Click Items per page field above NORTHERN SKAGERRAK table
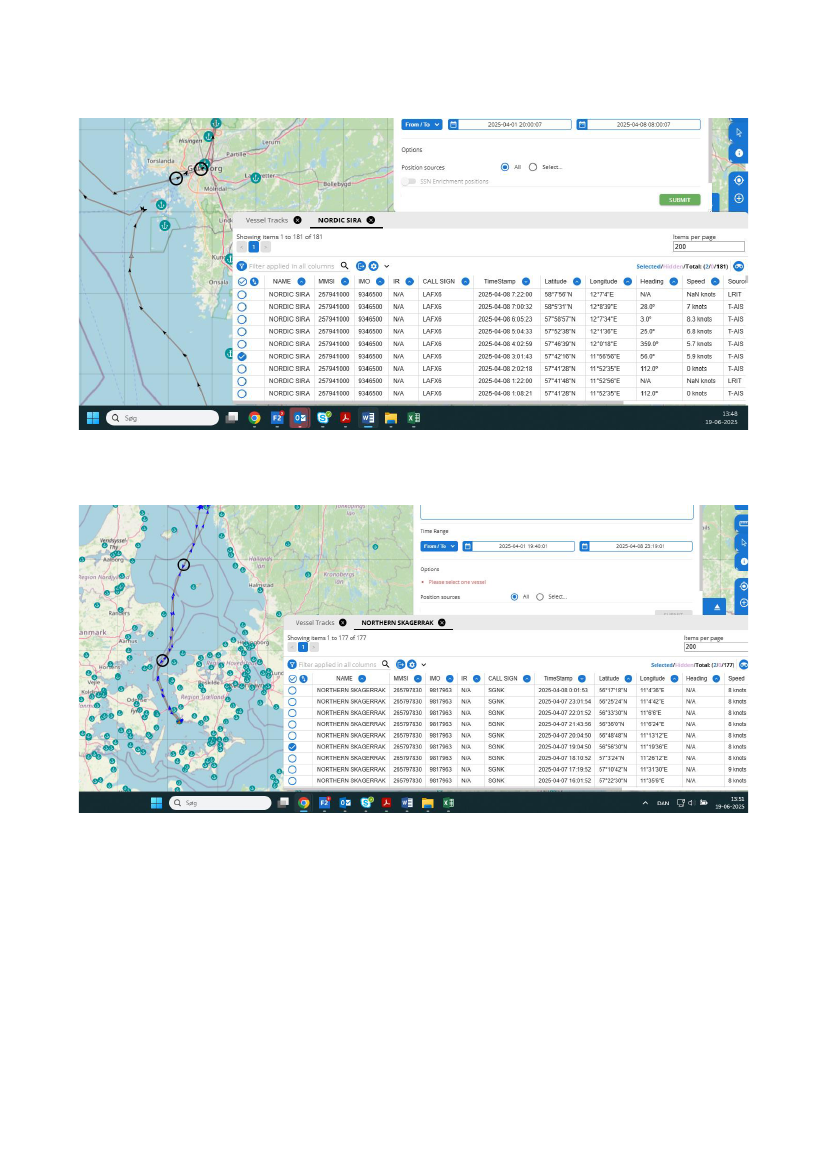 715,647
